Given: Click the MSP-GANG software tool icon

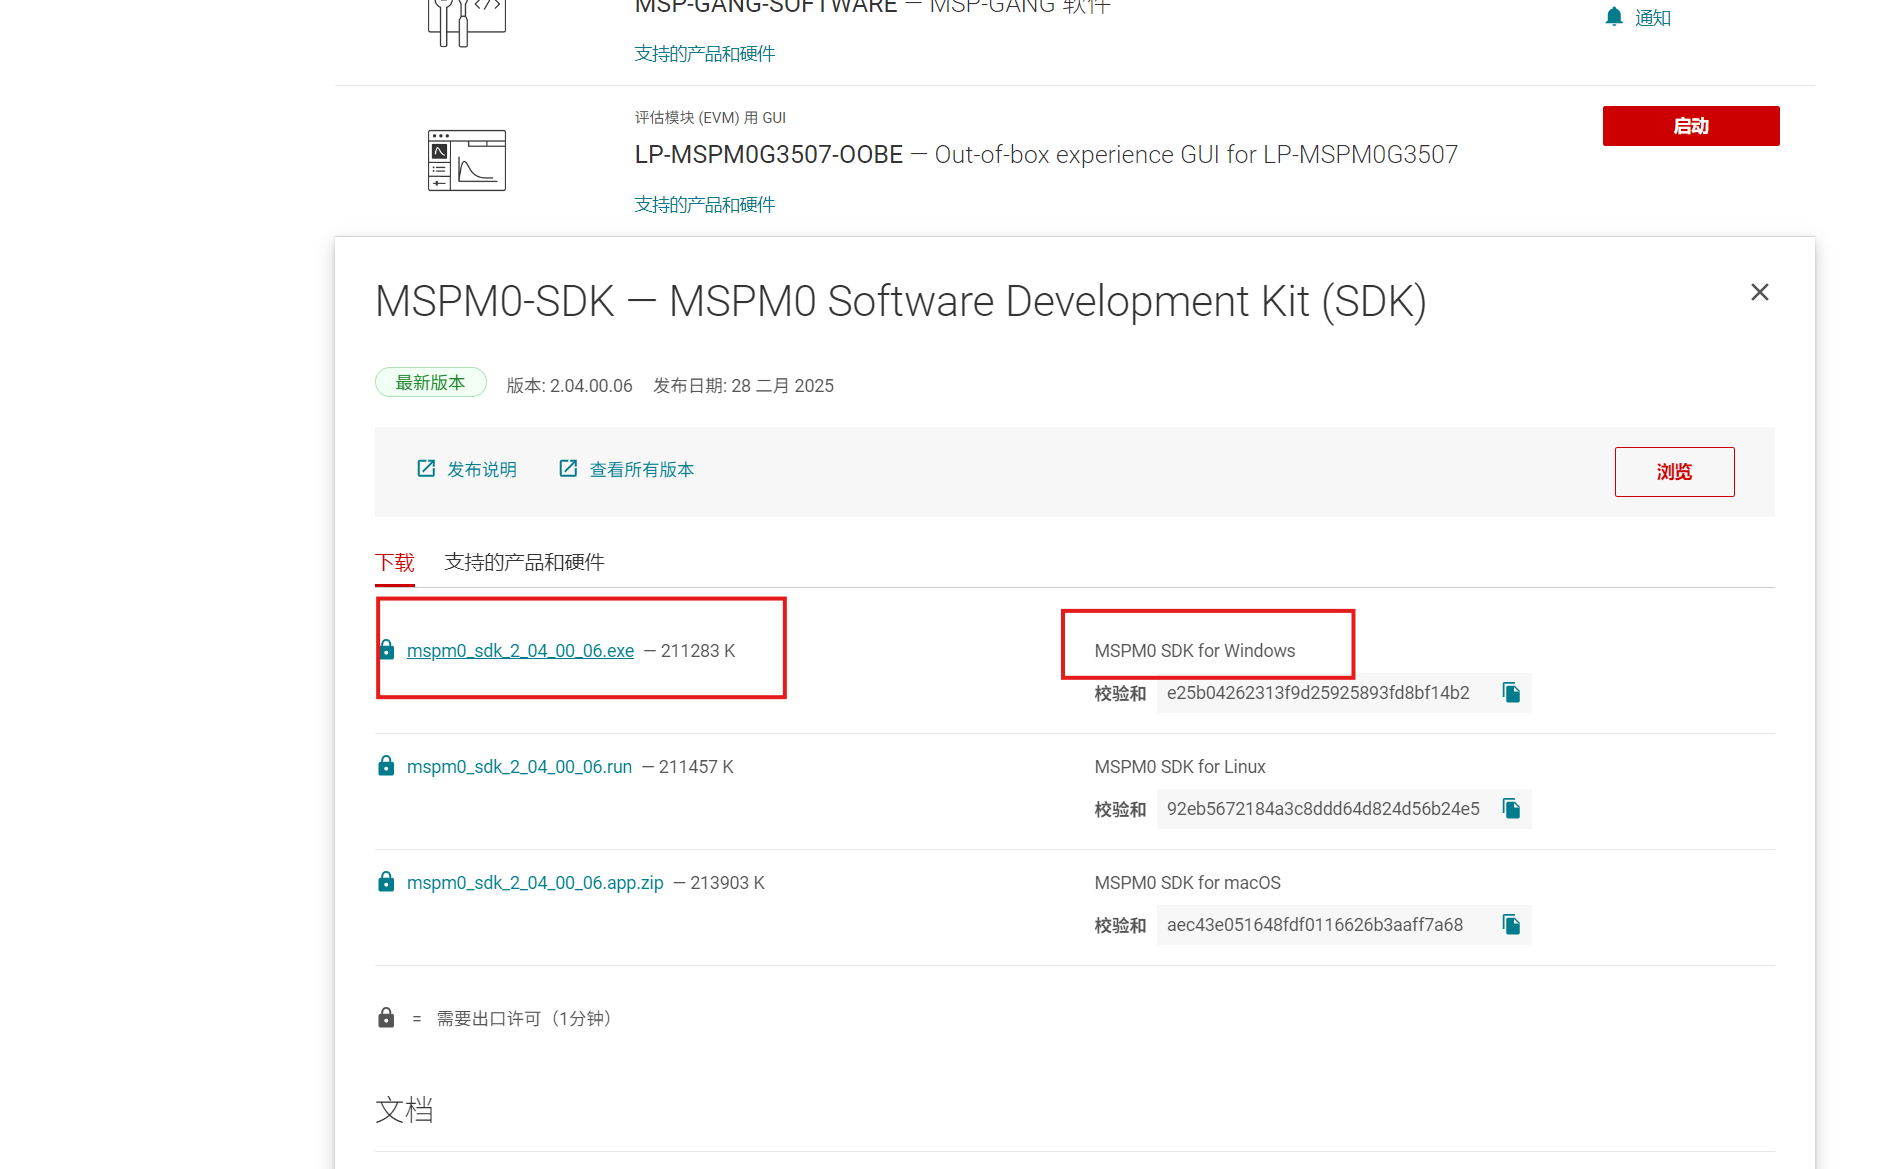Looking at the screenshot, I should point(466,22).
